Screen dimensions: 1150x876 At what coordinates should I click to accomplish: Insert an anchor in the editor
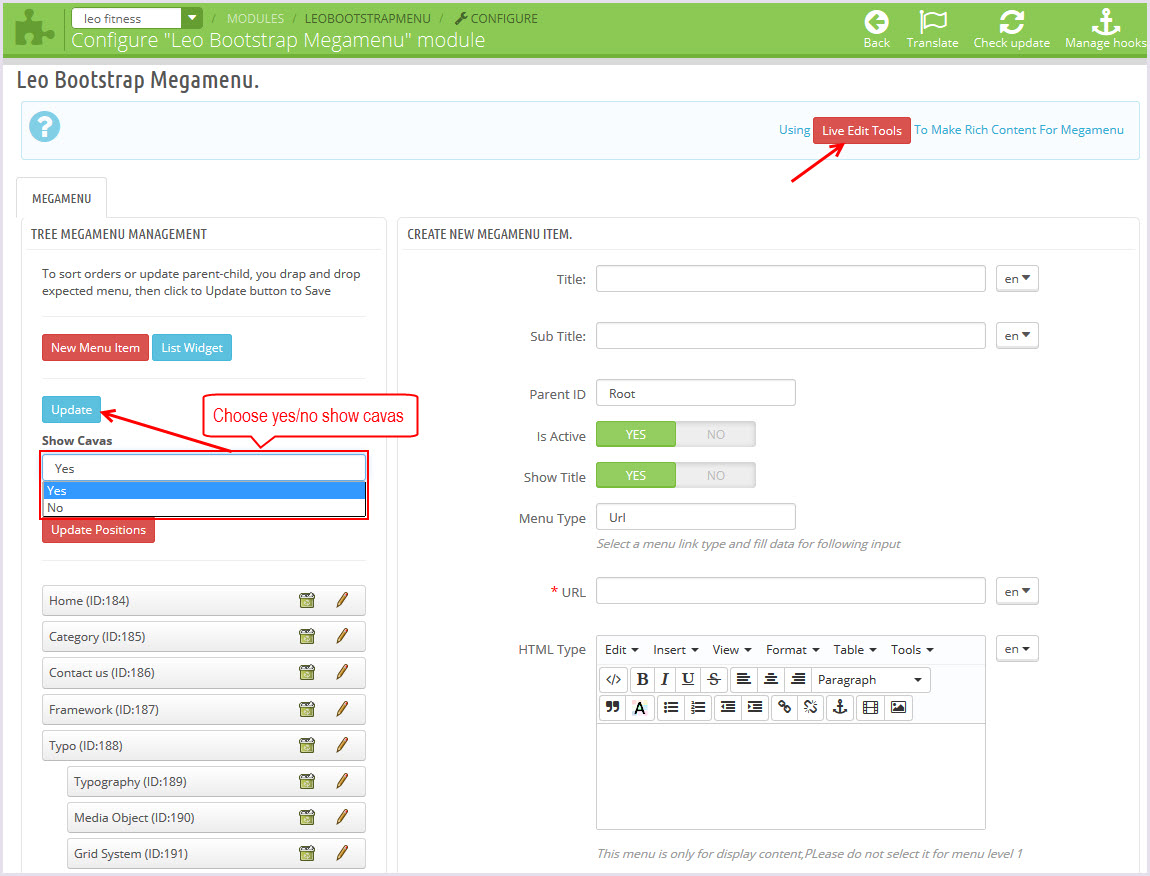[x=840, y=707]
